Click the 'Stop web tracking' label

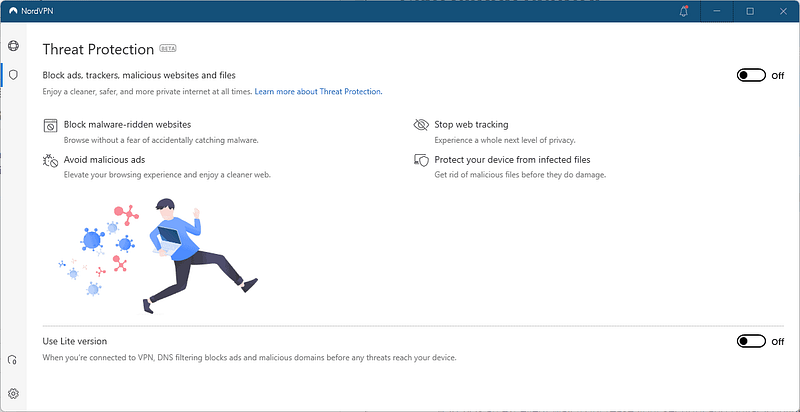tap(471, 124)
